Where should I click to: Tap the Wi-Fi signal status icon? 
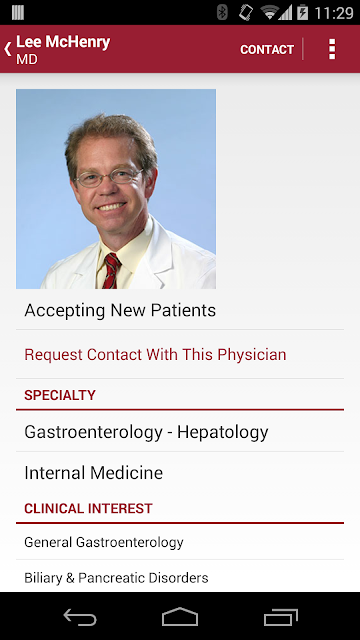coord(270,12)
